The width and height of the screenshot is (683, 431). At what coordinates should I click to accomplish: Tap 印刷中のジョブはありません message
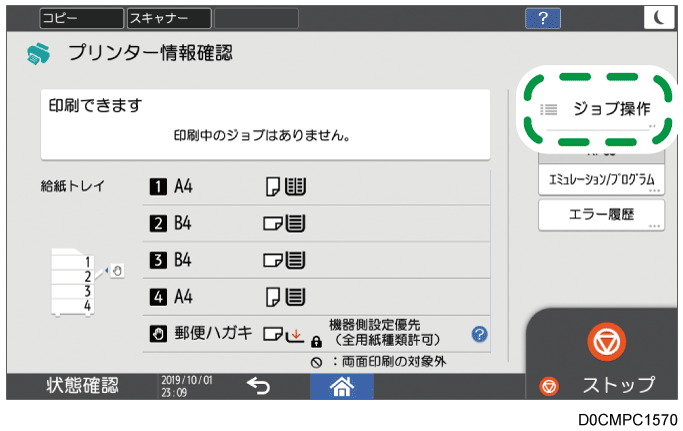pyautogui.click(x=262, y=136)
